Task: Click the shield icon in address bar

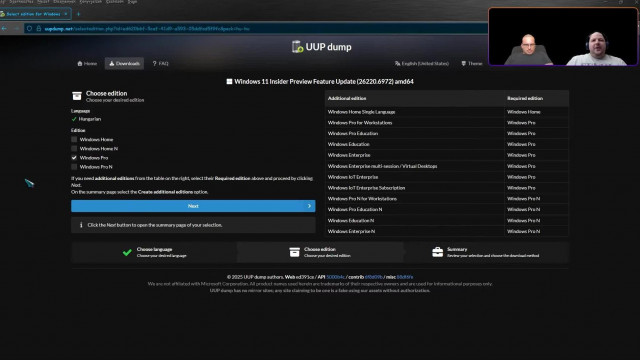Action: [x=29, y=29]
